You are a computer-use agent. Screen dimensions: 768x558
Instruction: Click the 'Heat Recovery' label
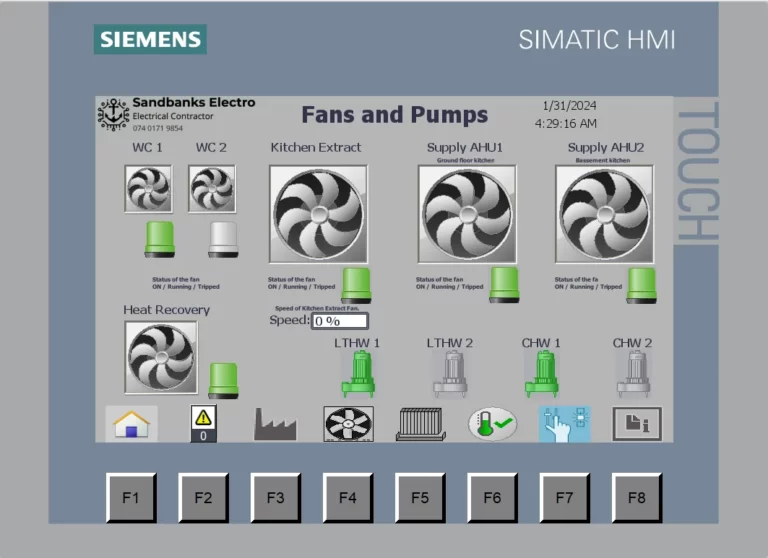pos(167,310)
